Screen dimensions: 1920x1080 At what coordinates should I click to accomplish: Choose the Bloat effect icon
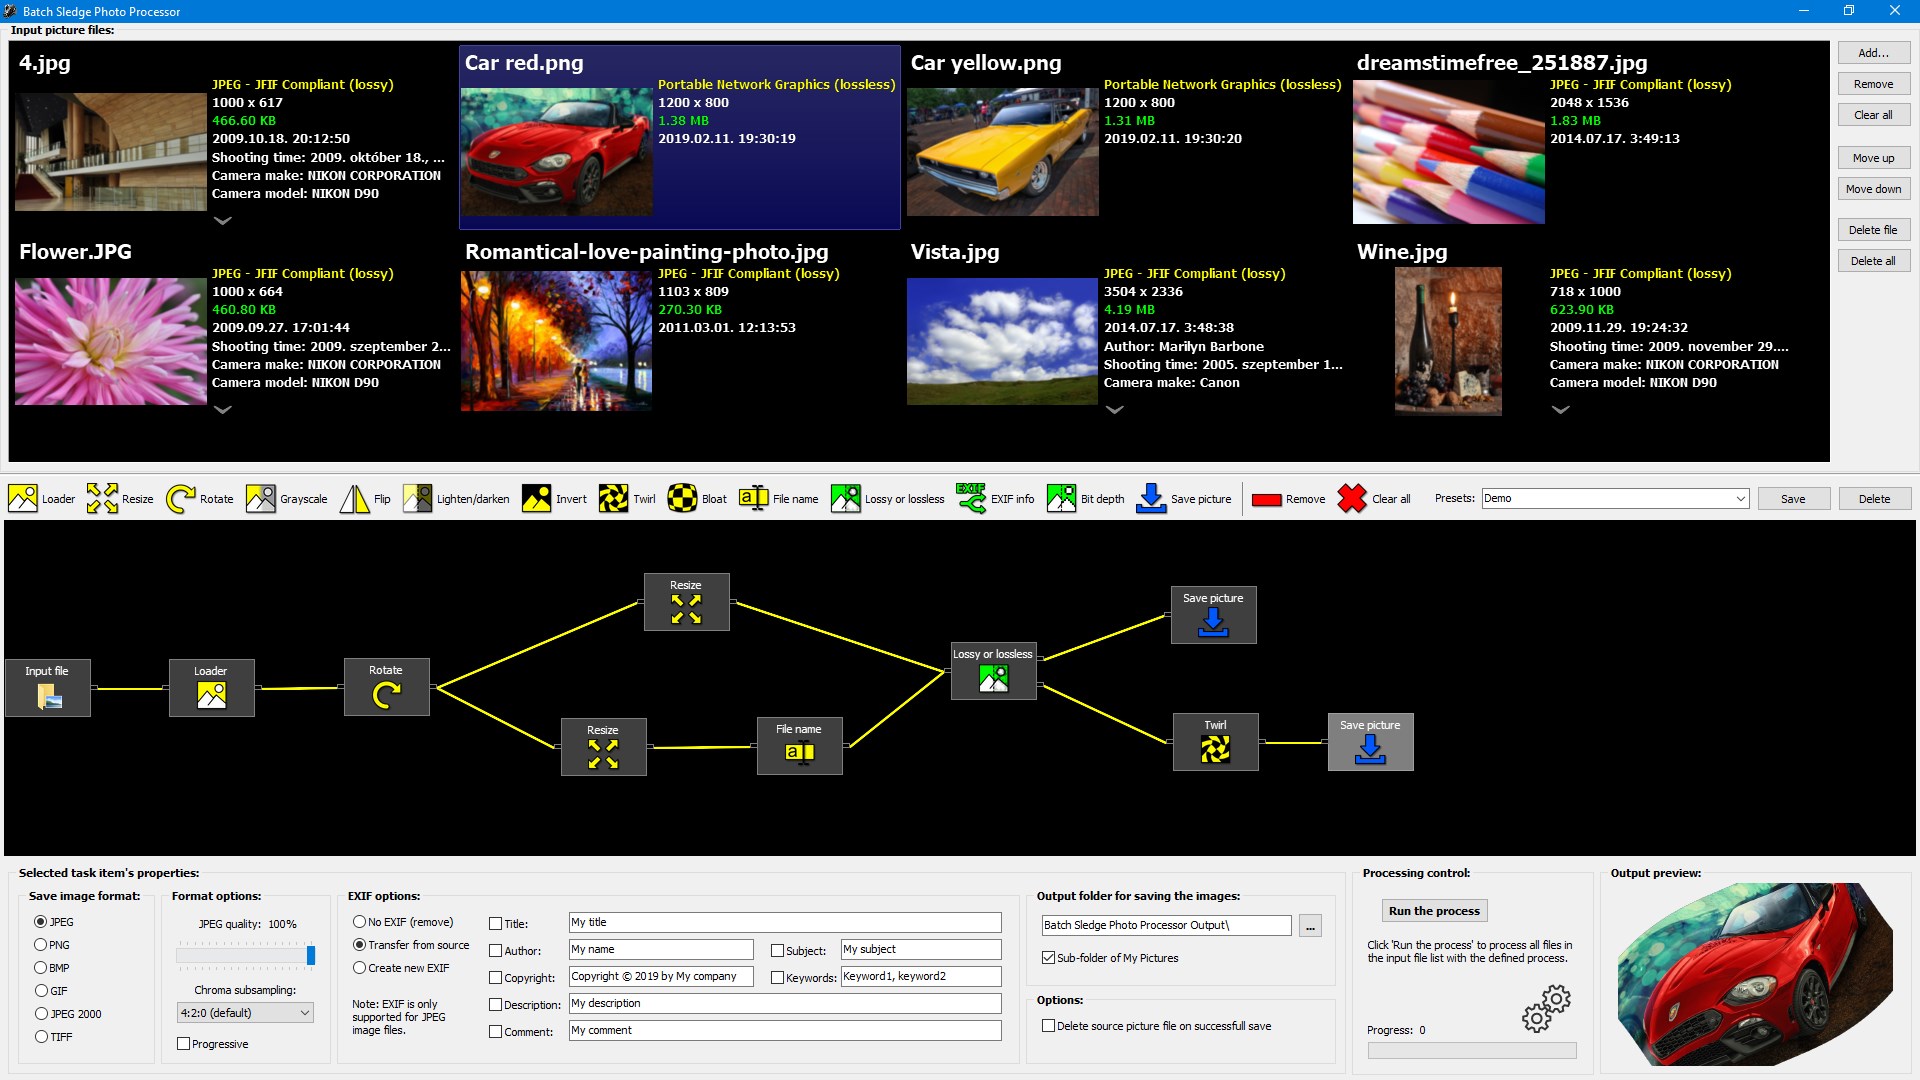682,498
